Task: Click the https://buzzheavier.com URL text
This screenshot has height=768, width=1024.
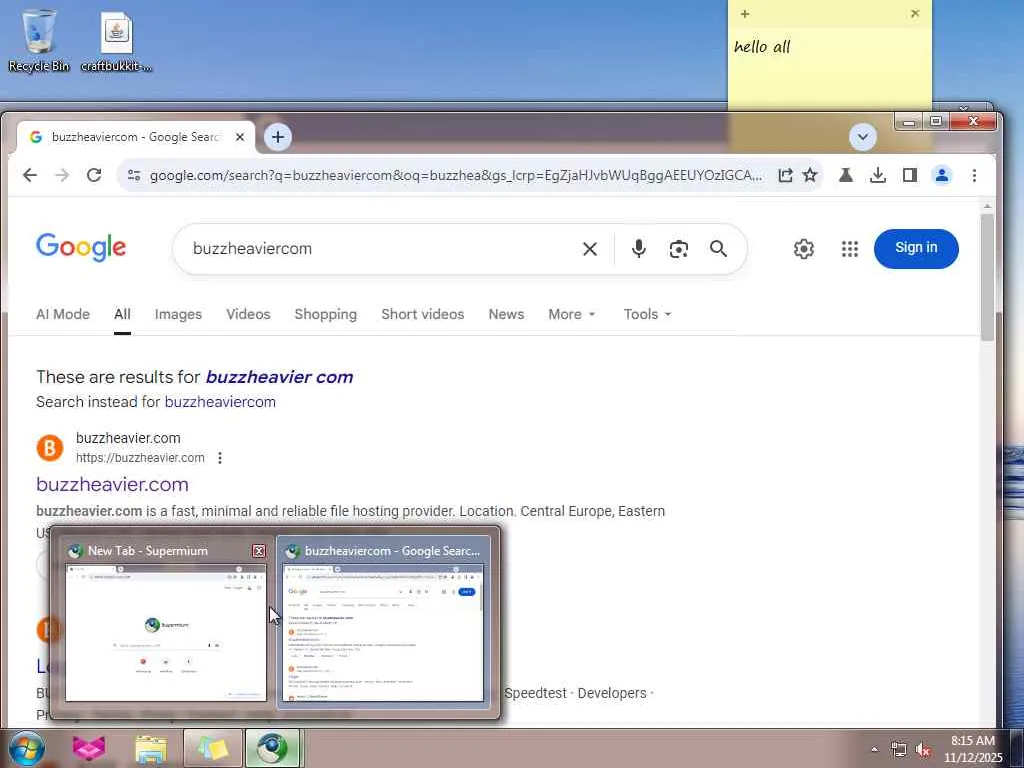Action: coord(140,458)
